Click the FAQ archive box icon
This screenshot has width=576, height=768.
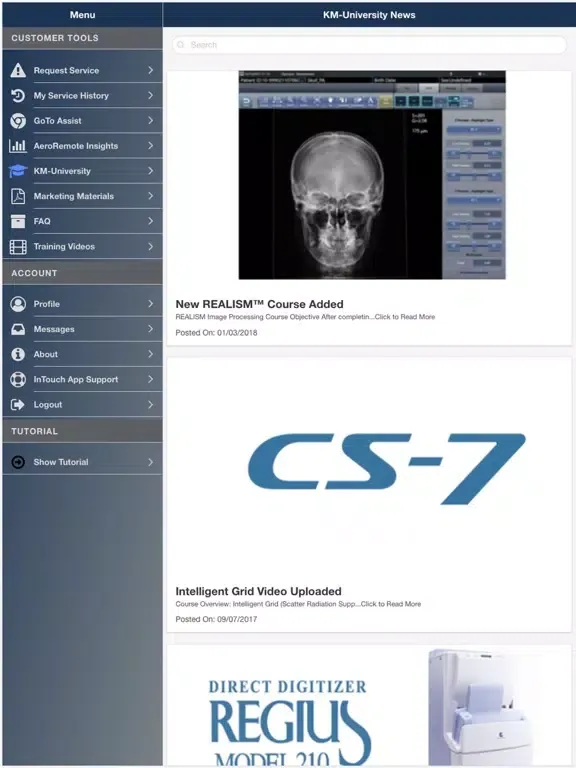[x=18, y=221]
